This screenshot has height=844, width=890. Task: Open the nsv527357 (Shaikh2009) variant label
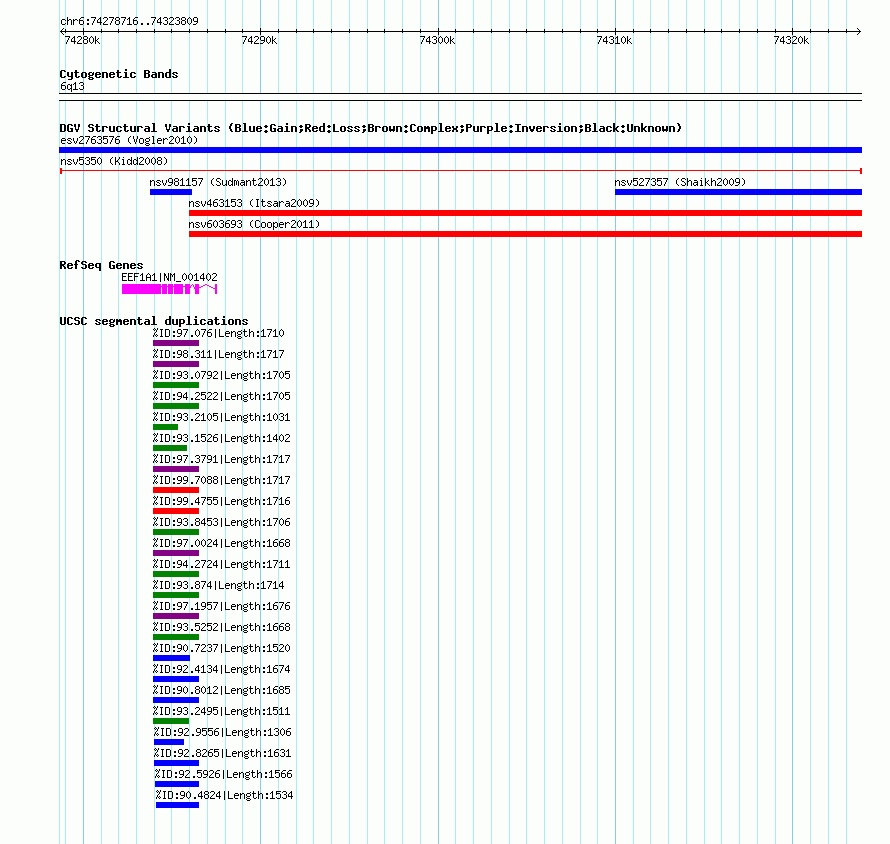pyautogui.click(x=680, y=182)
